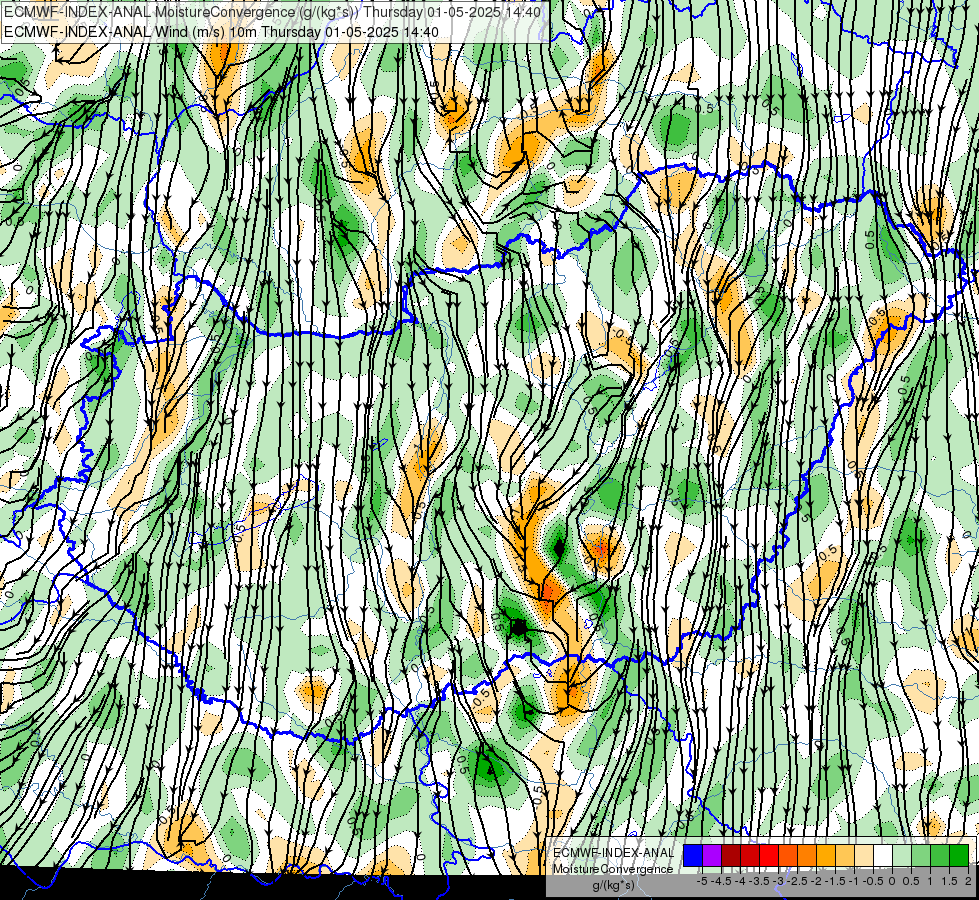Click the 1.5 tick label in the legend
This screenshot has width=979, height=900.
tap(950, 881)
